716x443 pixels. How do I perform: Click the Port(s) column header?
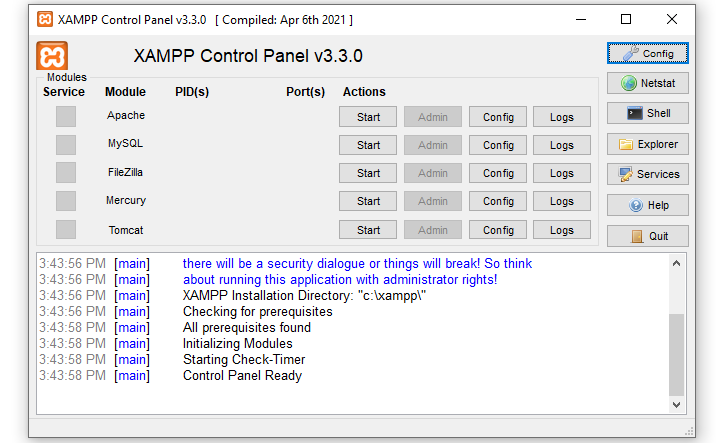click(x=305, y=92)
